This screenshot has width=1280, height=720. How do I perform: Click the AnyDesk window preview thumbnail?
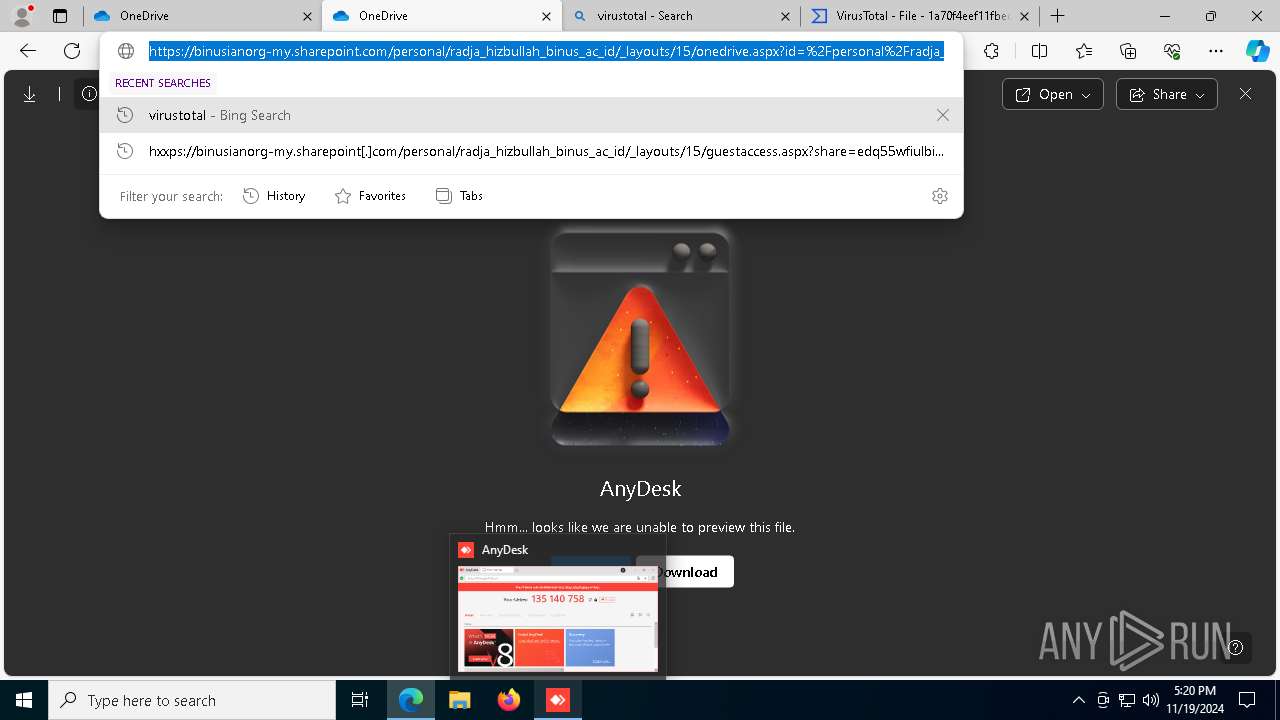558,618
